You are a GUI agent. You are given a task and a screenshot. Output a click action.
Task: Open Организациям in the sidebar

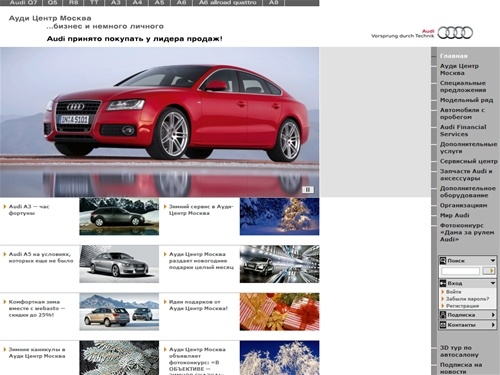coord(463,205)
